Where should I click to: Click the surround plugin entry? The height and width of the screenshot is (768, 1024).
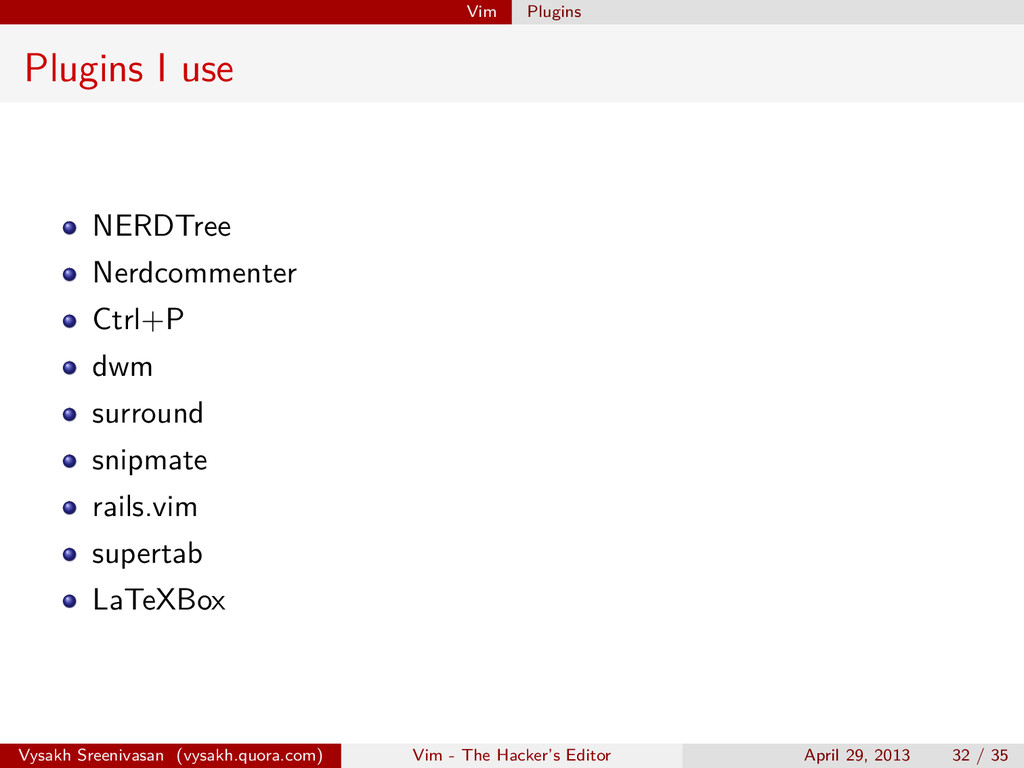click(148, 413)
